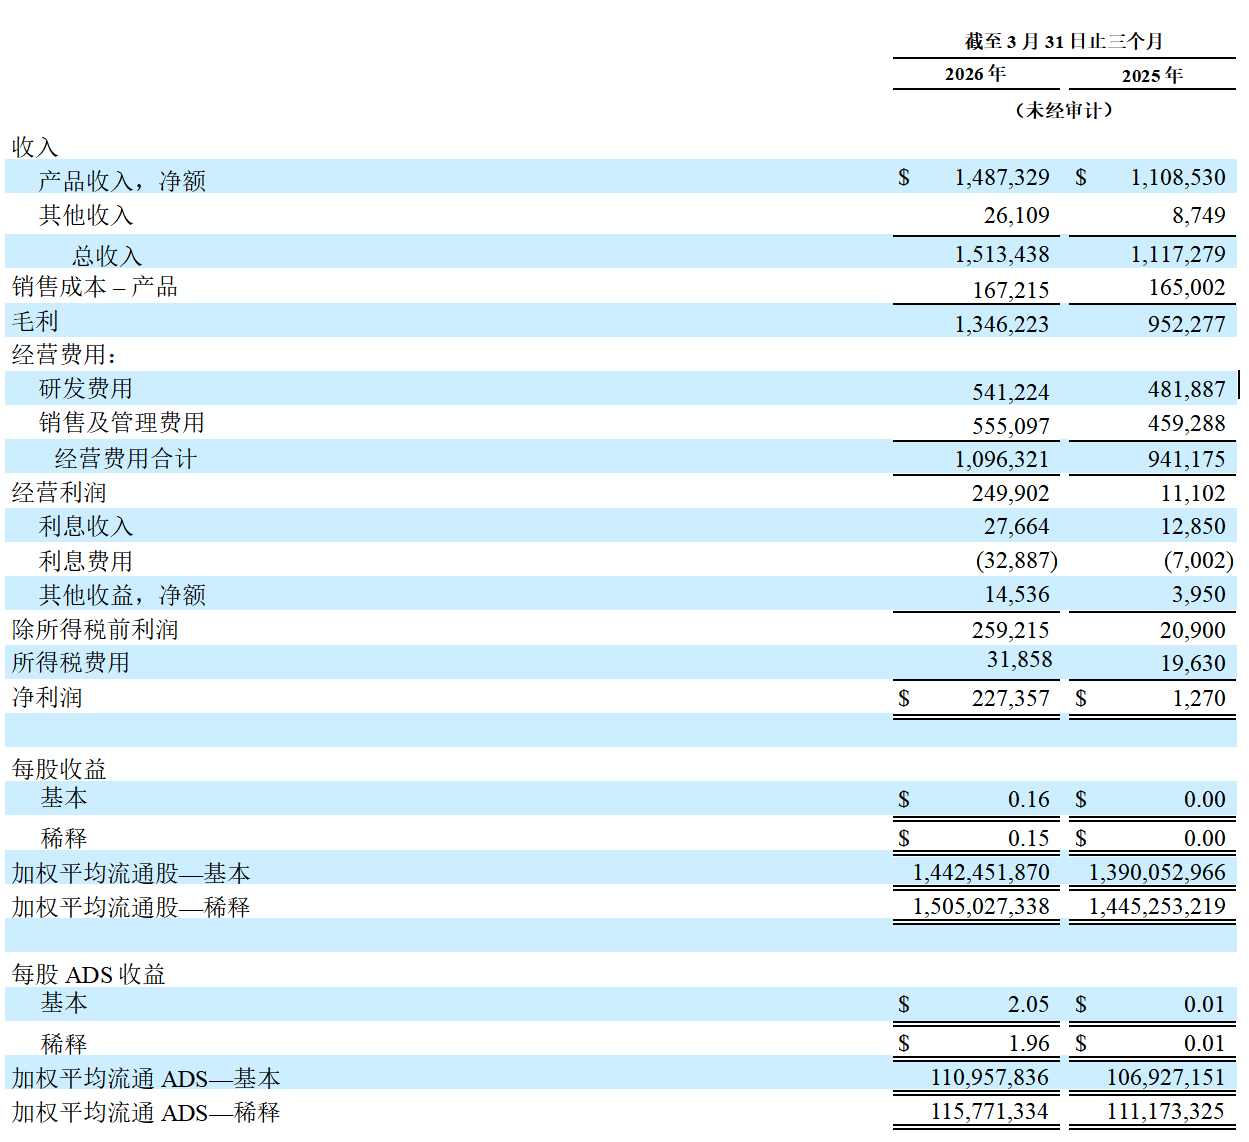Click the 收入 section label
The height and width of the screenshot is (1142, 1249).
click(x=35, y=147)
